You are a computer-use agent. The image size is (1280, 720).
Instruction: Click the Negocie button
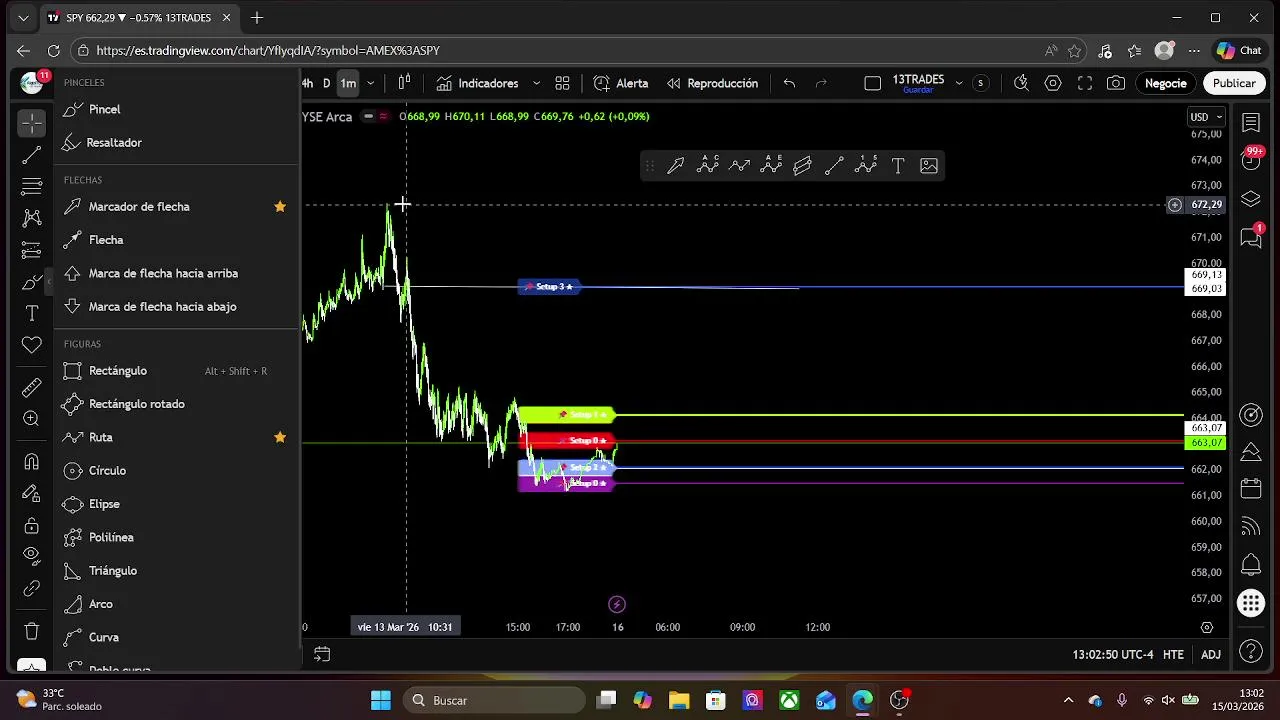tap(1165, 83)
